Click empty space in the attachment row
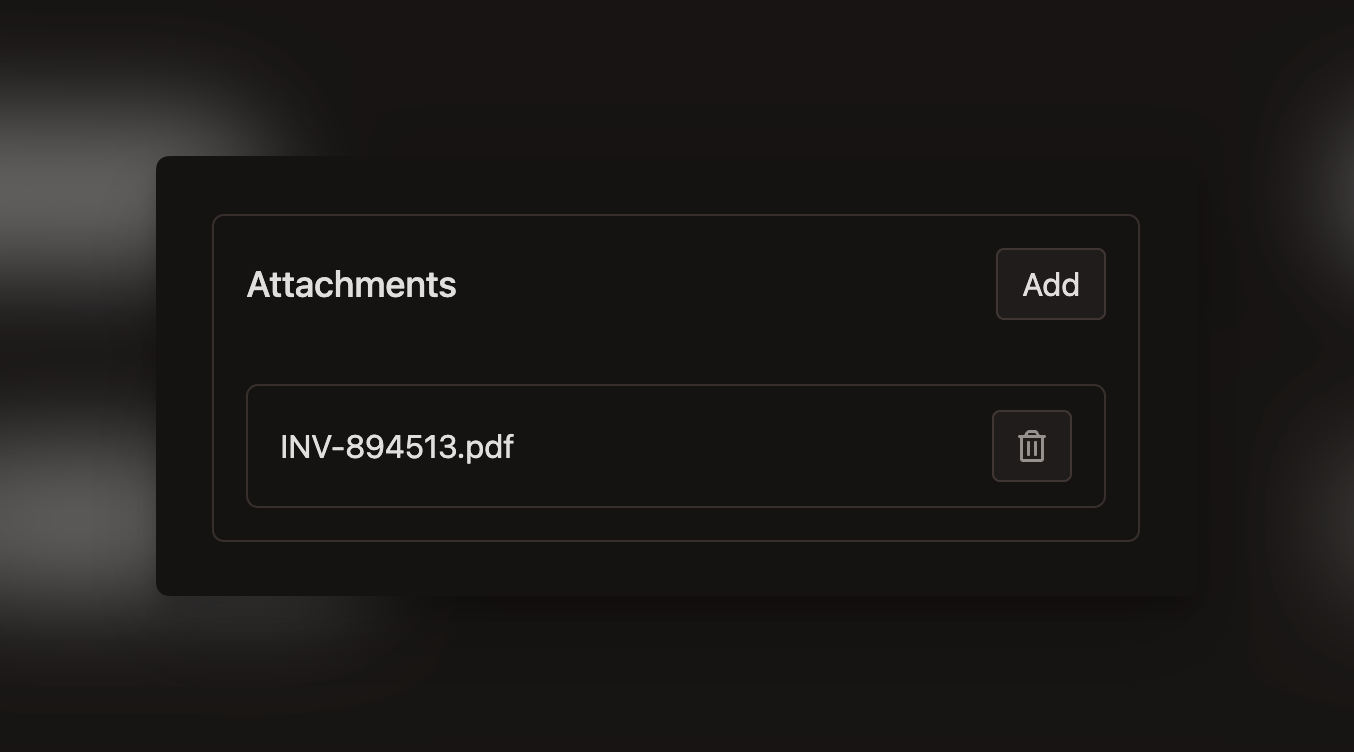The image size is (1354, 752). click(750, 446)
